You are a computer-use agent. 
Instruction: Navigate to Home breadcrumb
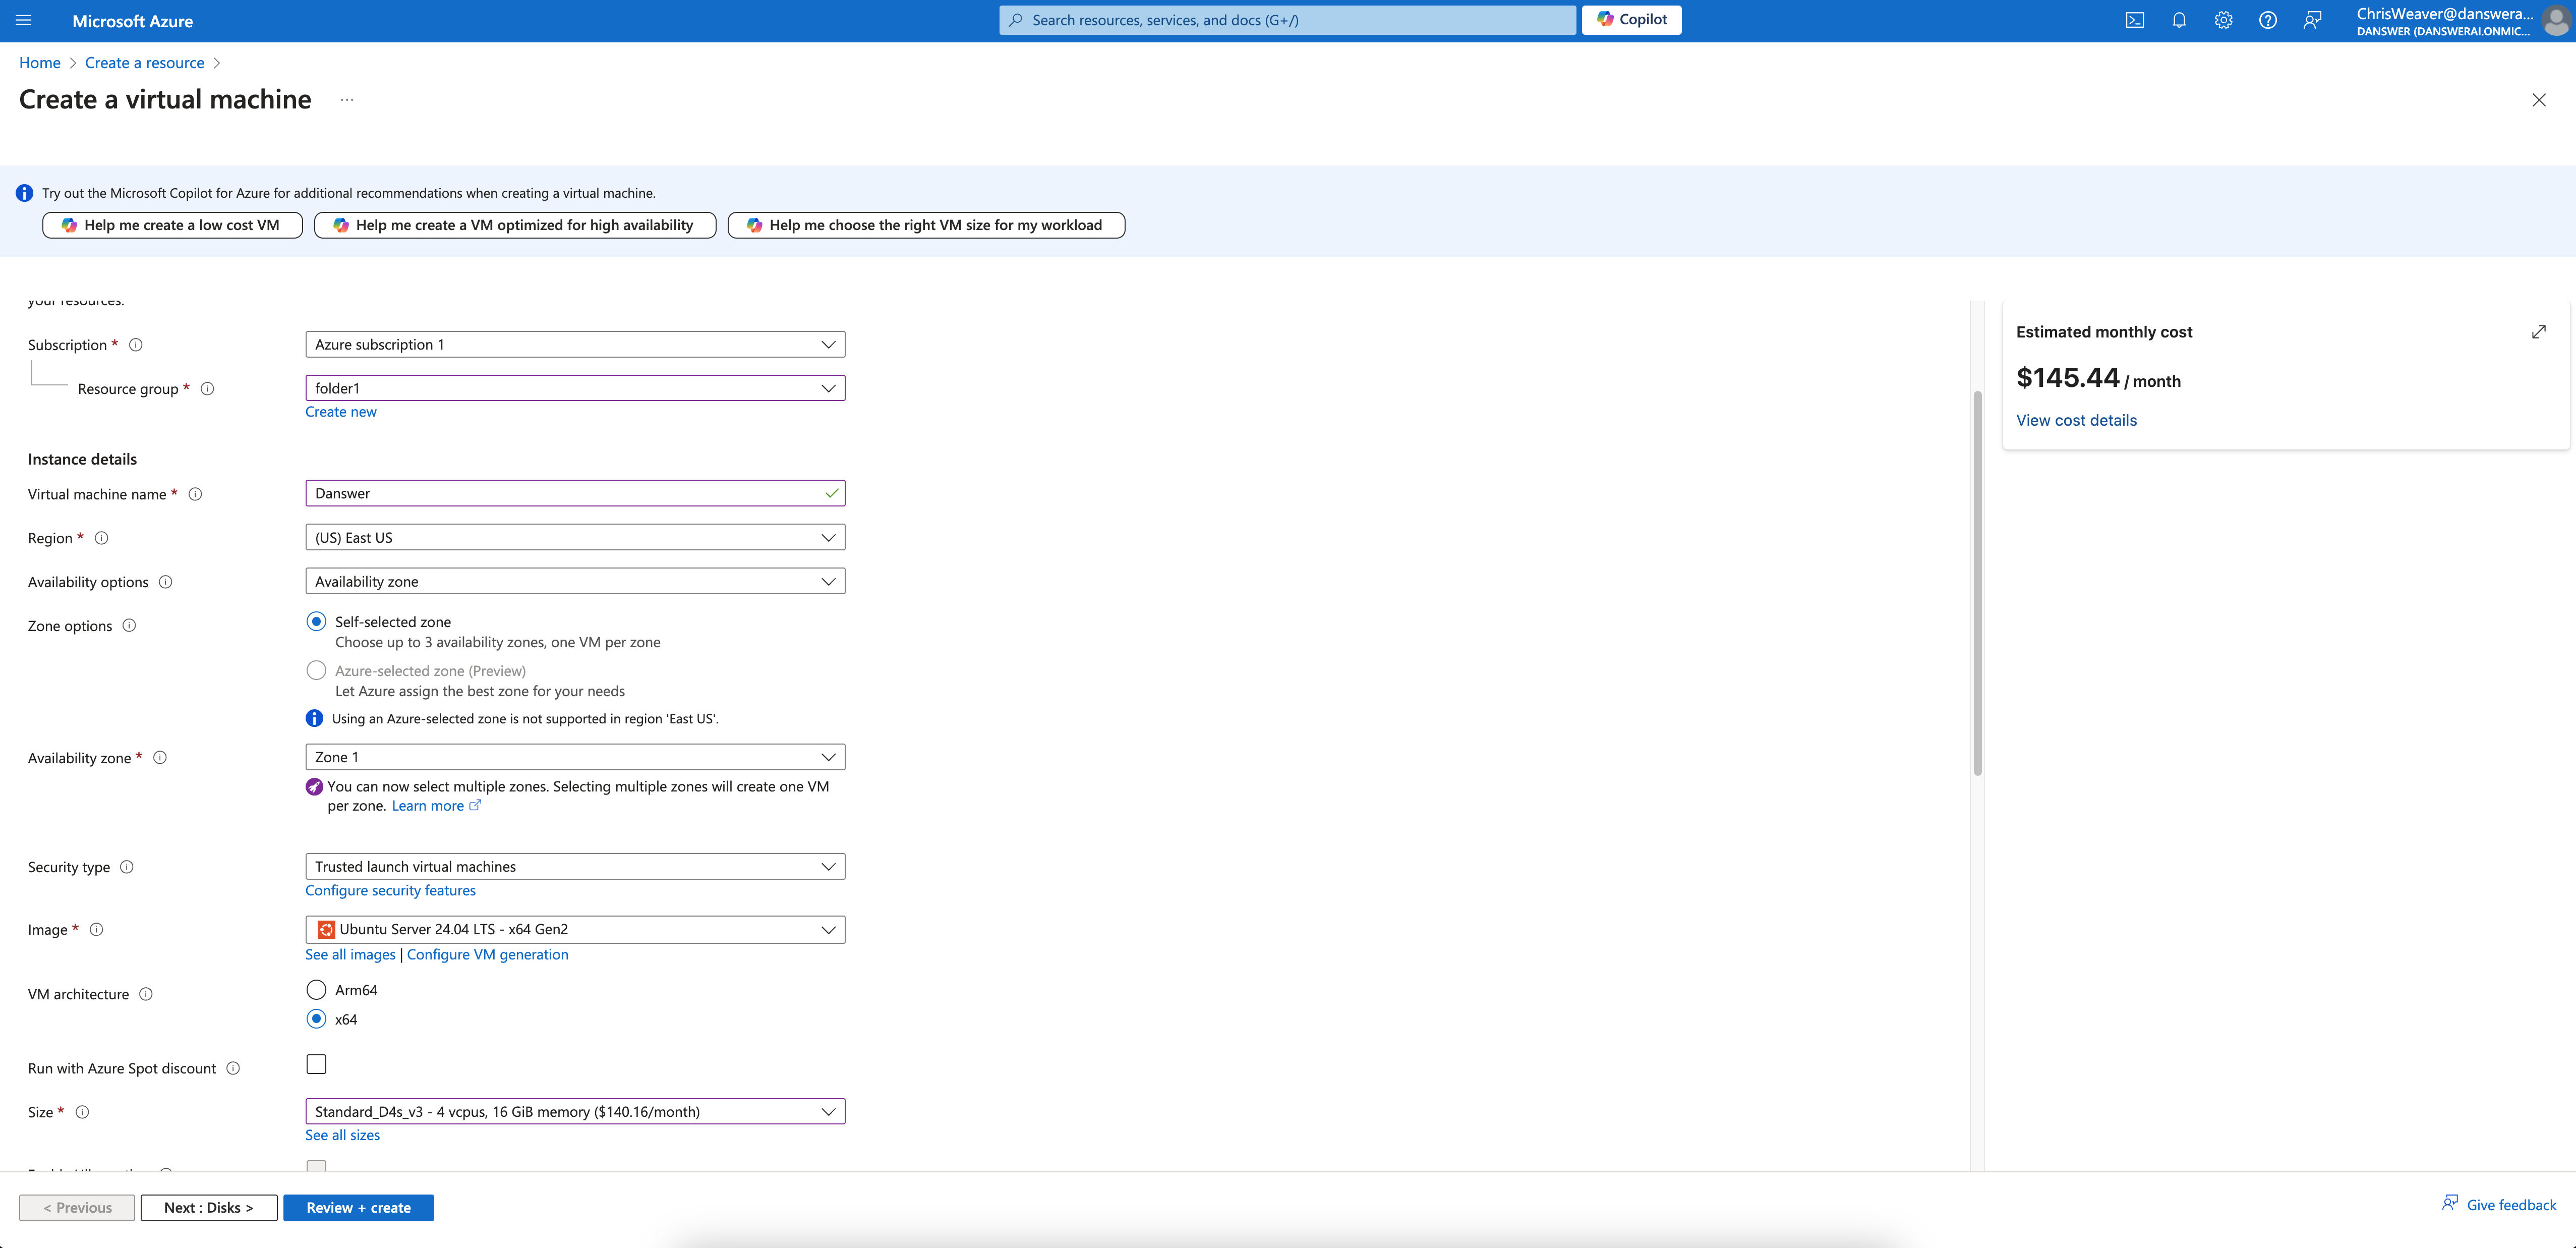coord(39,62)
